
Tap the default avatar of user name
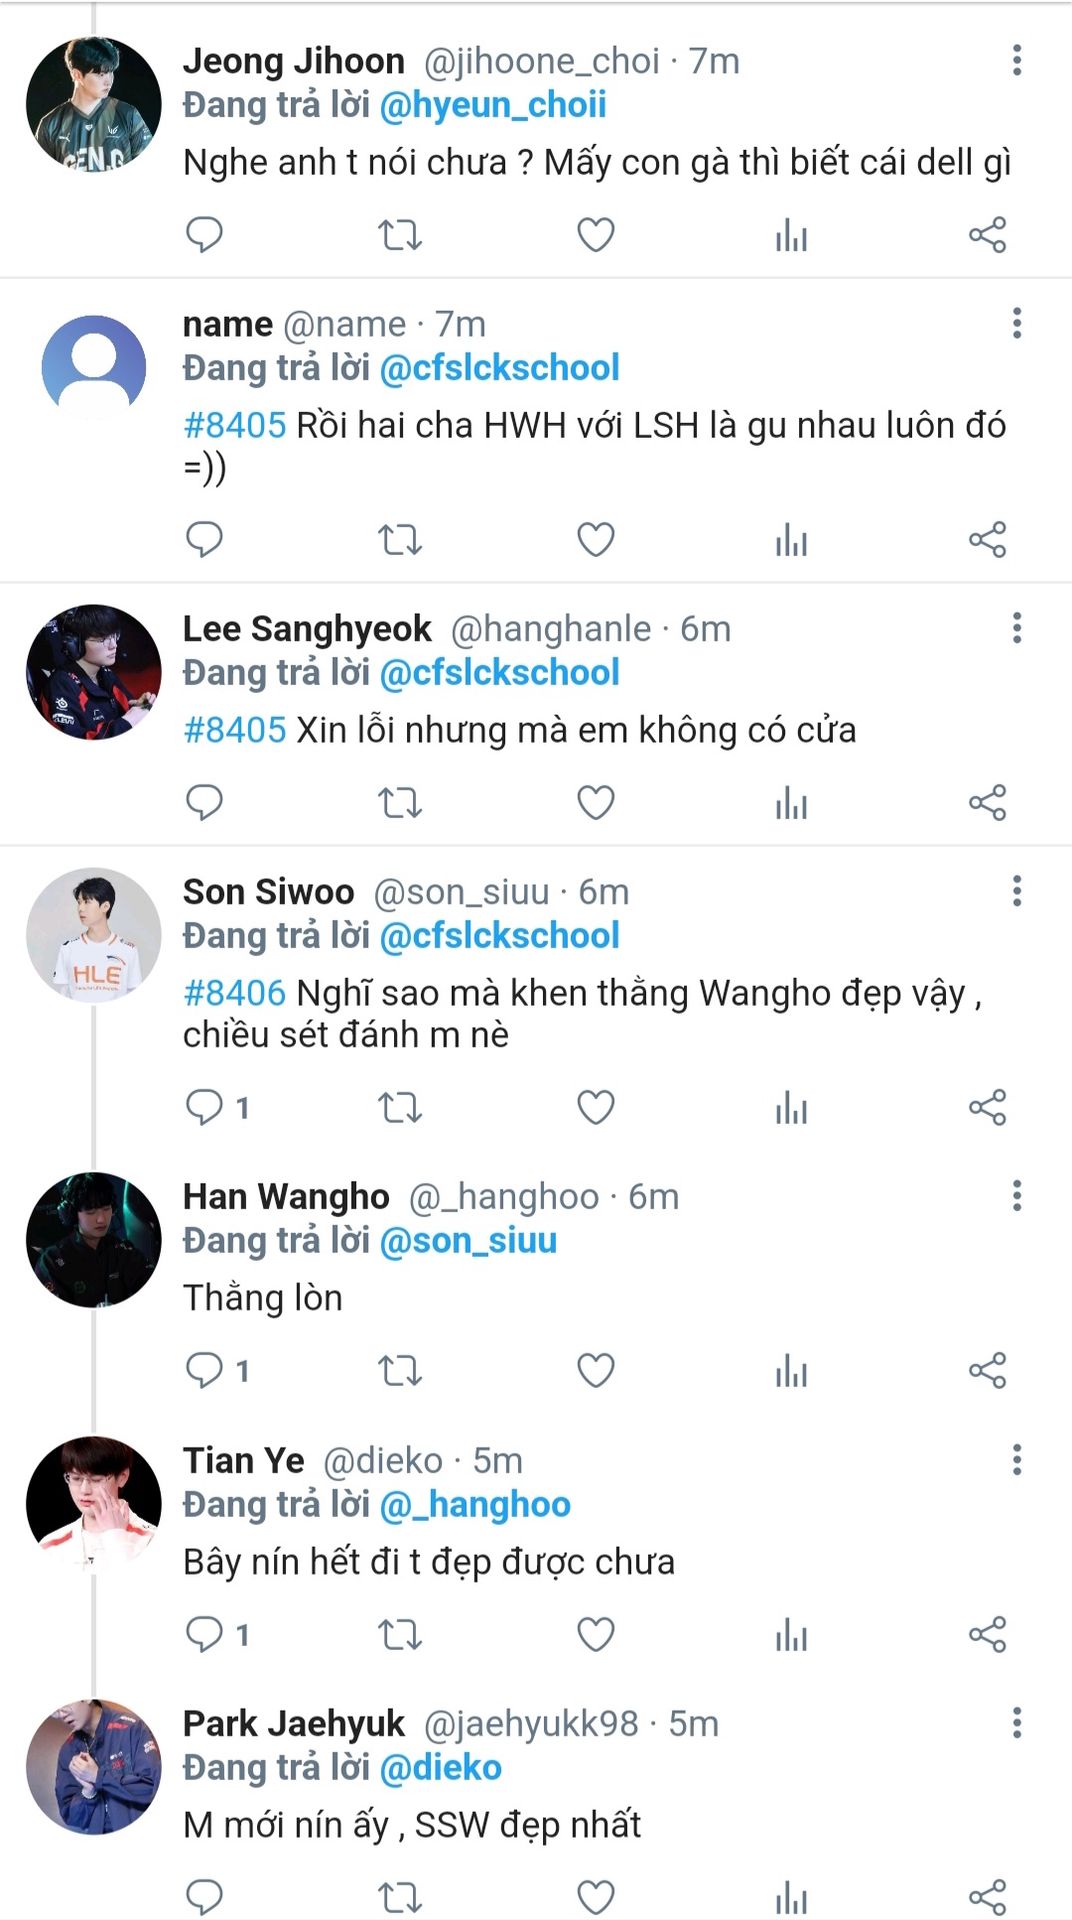[x=93, y=367]
